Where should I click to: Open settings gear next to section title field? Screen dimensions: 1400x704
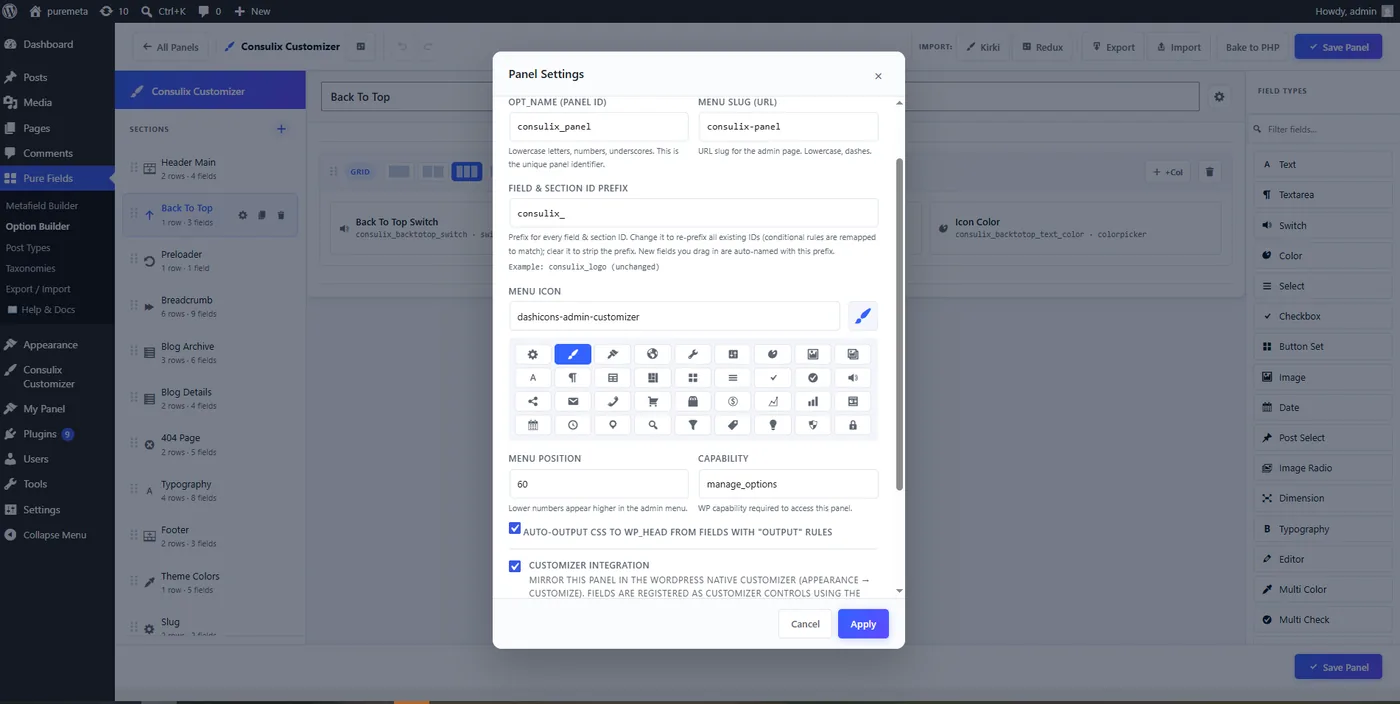pyautogui.click(x=1219, y=97)
